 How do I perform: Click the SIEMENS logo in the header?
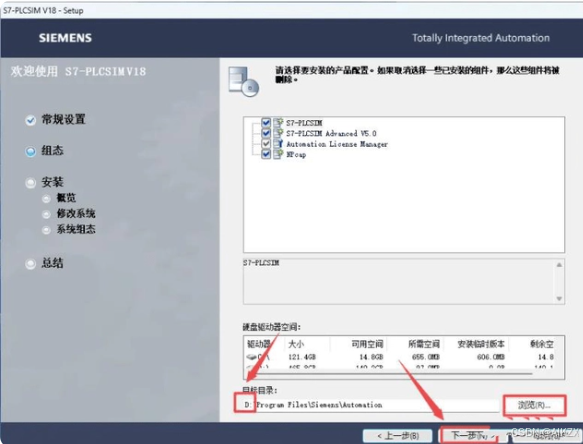tap(65, 38)
